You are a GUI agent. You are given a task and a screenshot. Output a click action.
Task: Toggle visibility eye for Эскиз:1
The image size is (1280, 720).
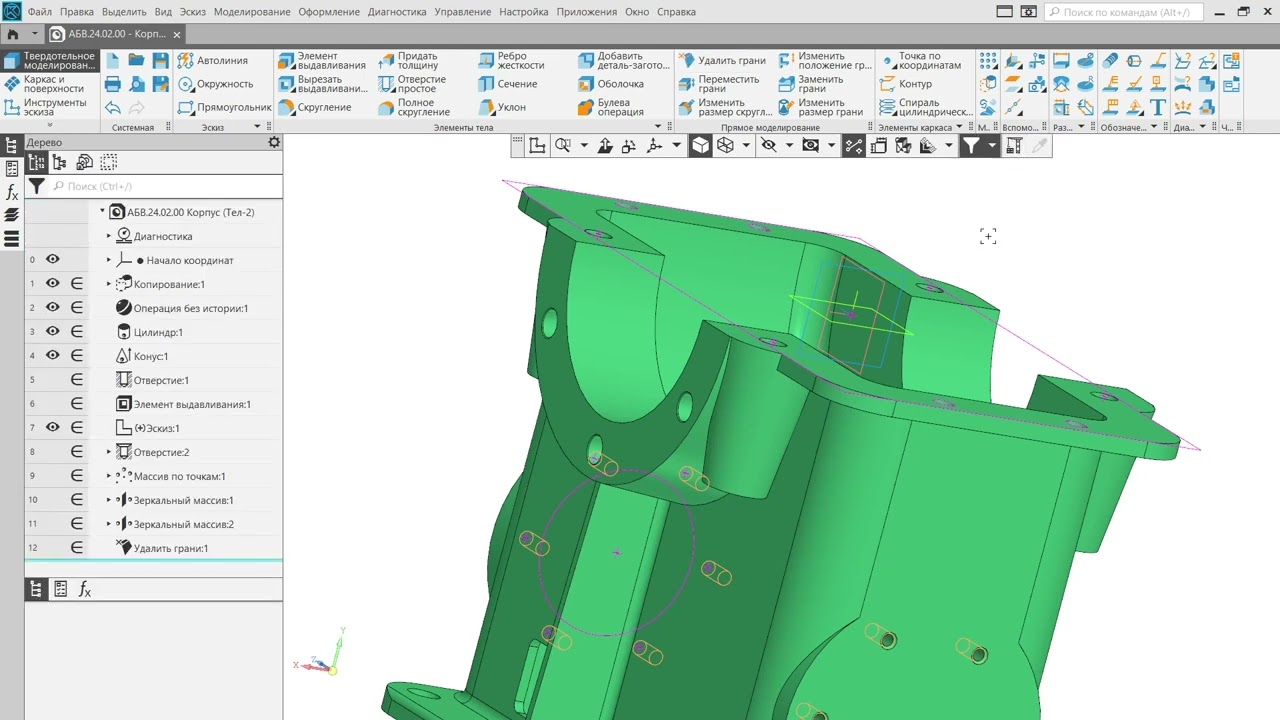pos(53,428)
